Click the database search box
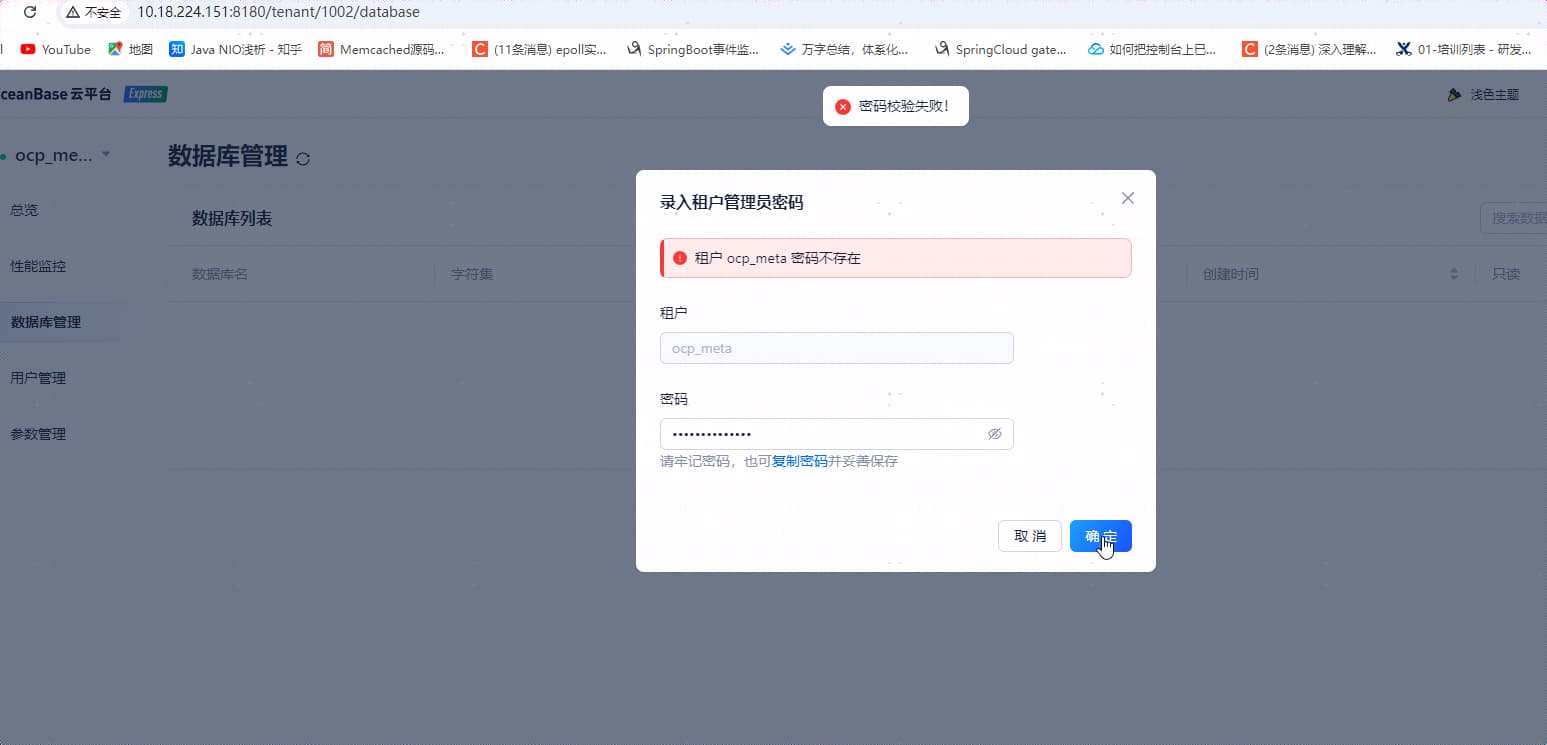 pos(1513,218)
